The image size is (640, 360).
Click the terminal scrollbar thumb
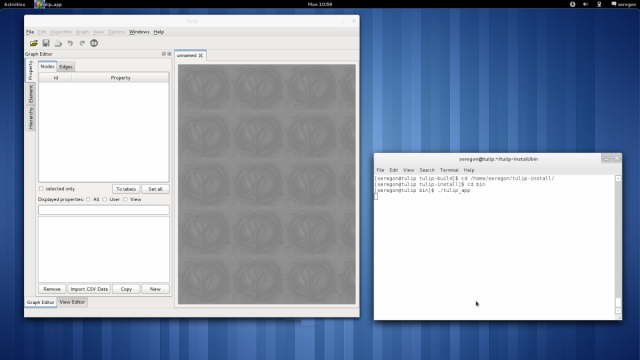coord(618,302)
